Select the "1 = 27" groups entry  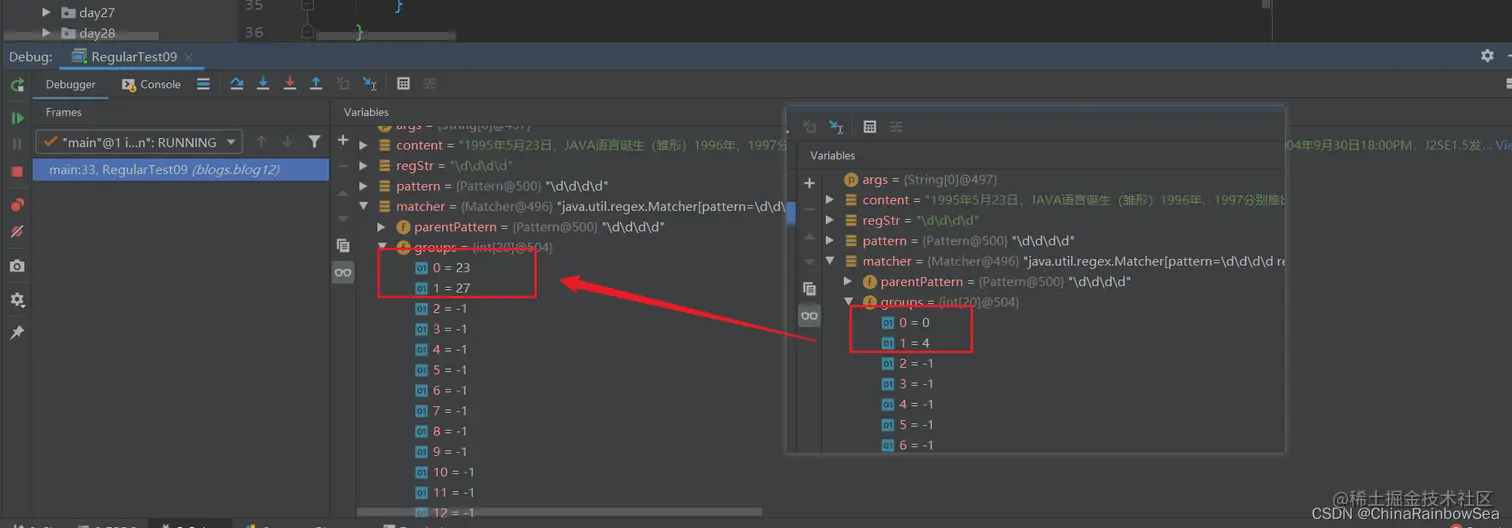443,288
